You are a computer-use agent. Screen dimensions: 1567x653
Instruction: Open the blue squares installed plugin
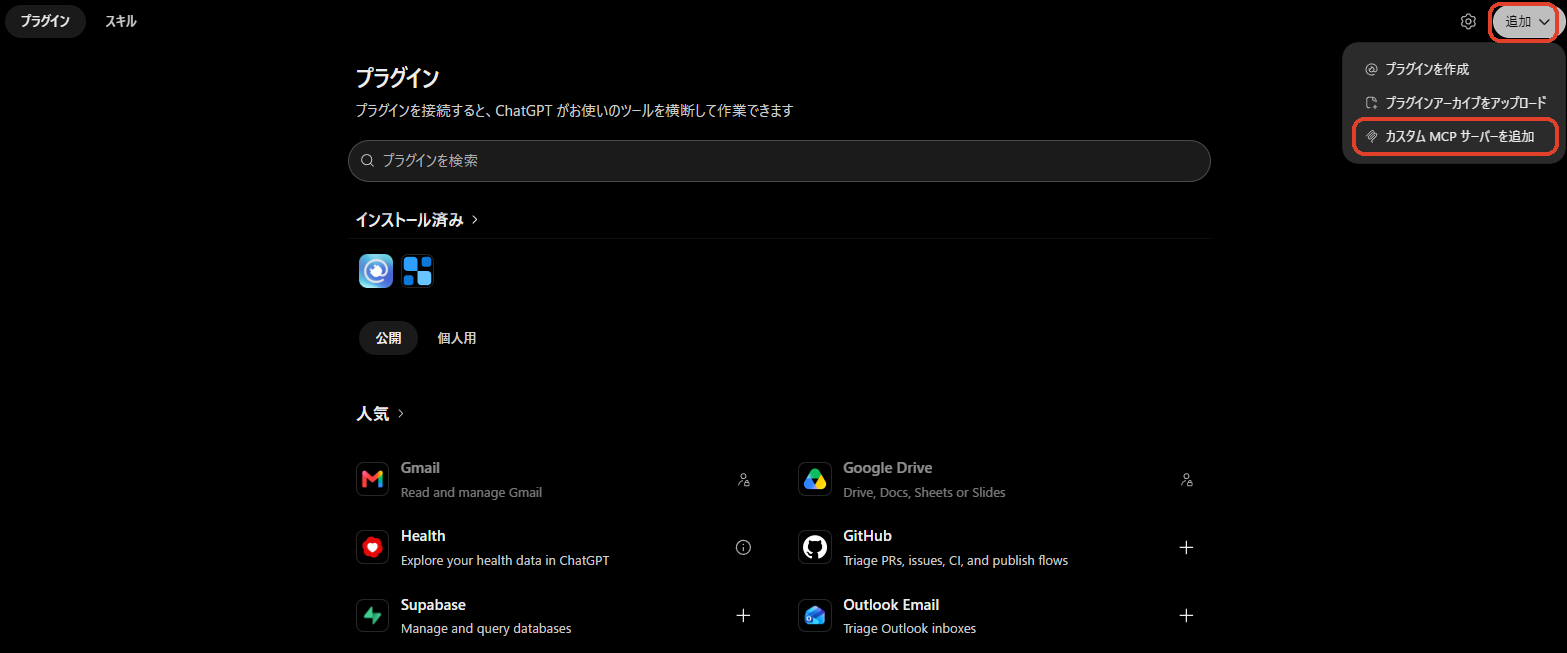417,271
